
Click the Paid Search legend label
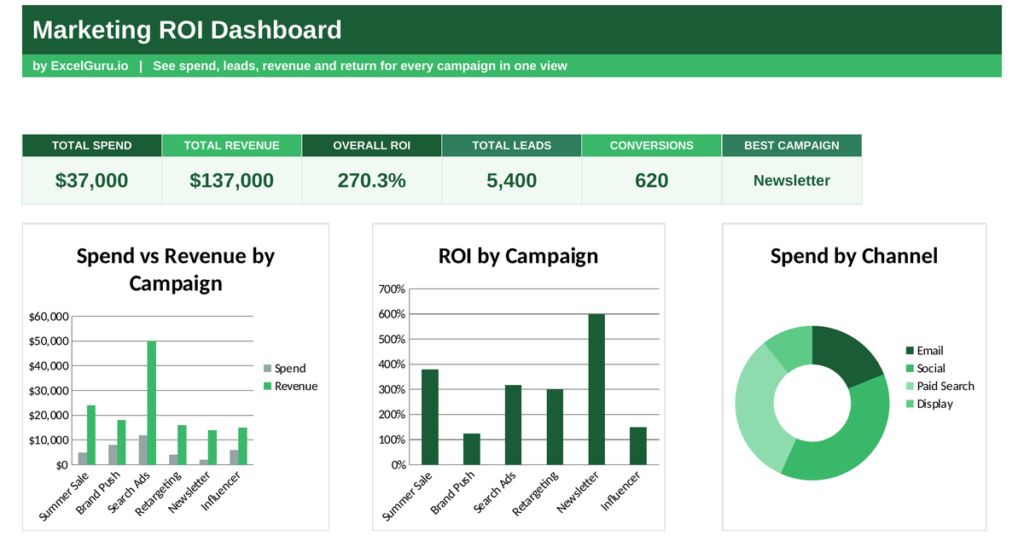(x=945, y=386)
